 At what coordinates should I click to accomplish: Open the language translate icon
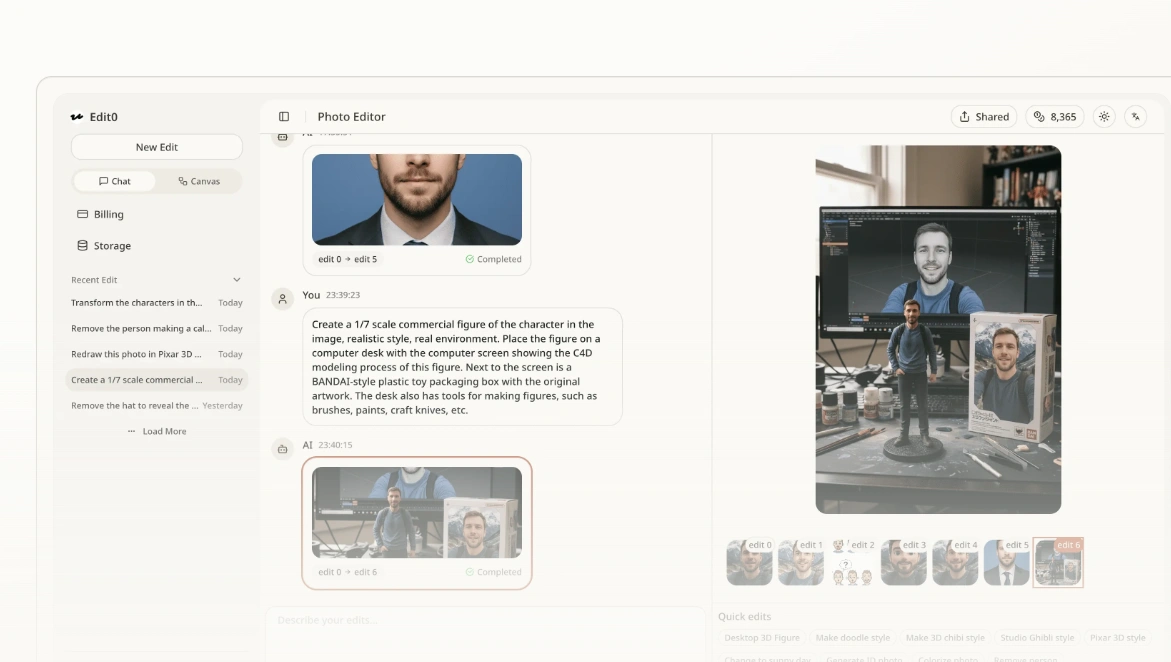pyautogui.click(x=1135, y=117)
